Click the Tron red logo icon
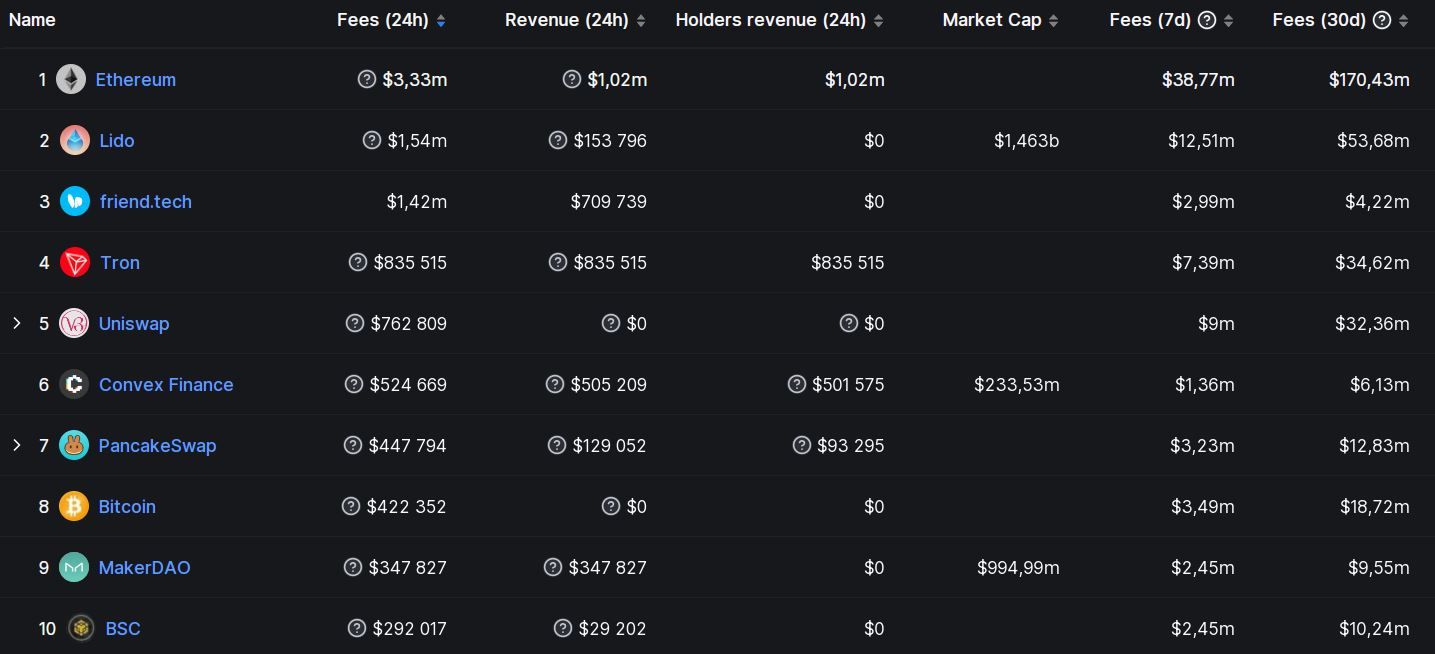This screenshot has height=654, width=1435. point(75,263)
